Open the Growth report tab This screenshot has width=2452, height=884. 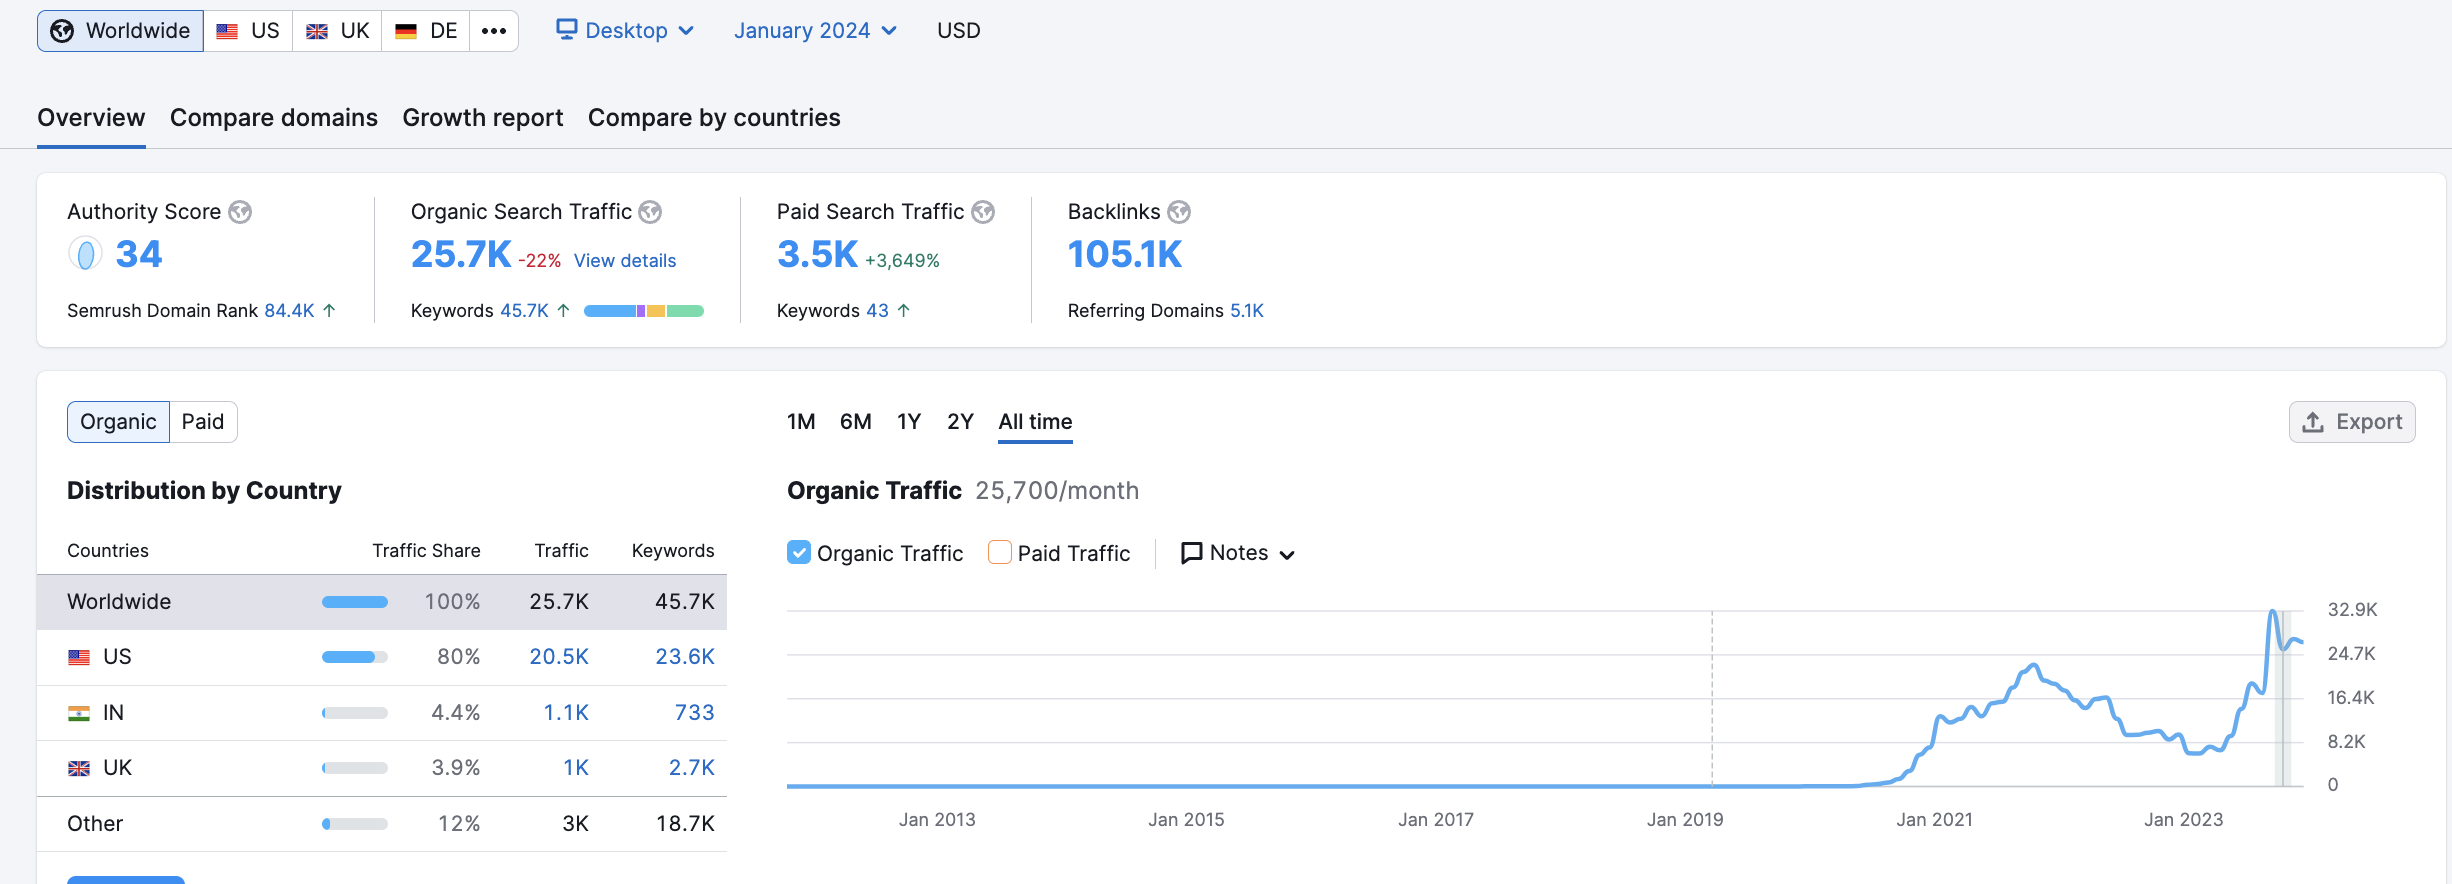(483, 118)
